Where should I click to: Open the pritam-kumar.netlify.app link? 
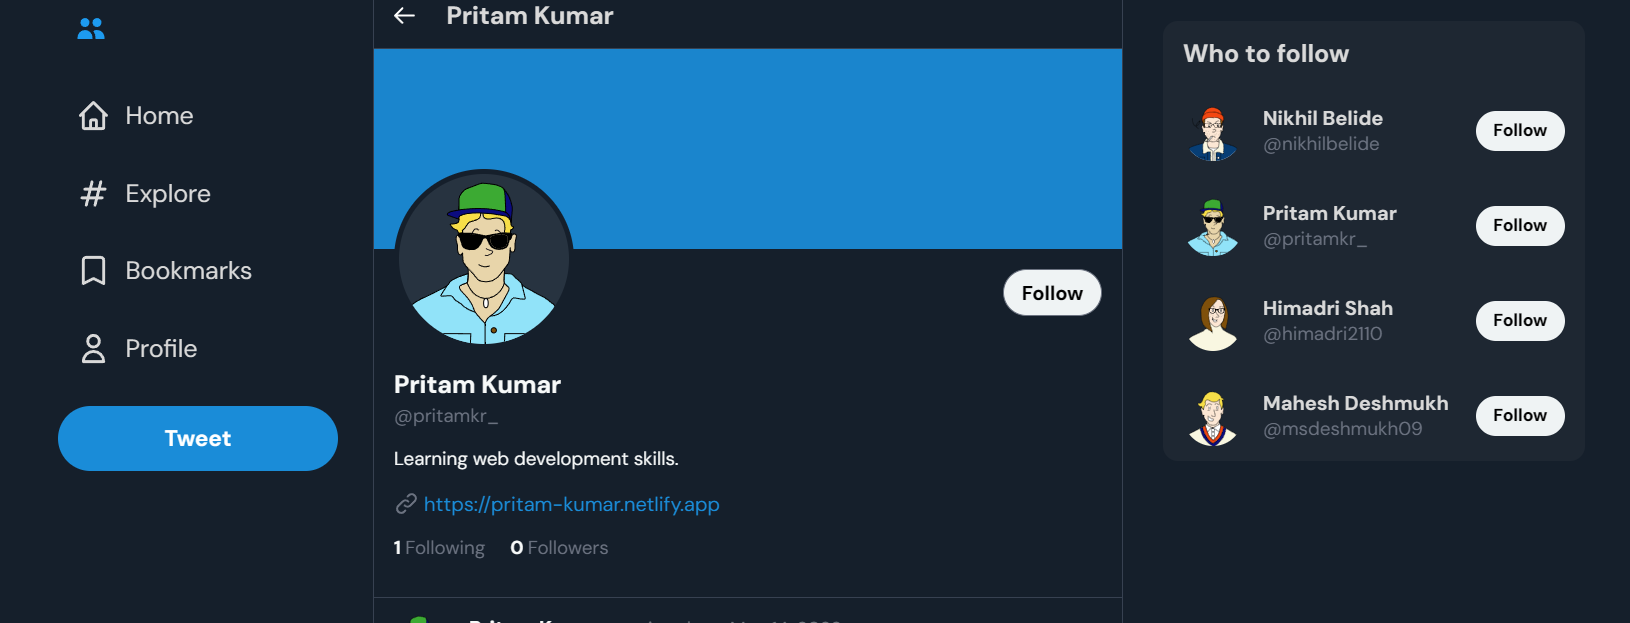(x=572, y=504)
